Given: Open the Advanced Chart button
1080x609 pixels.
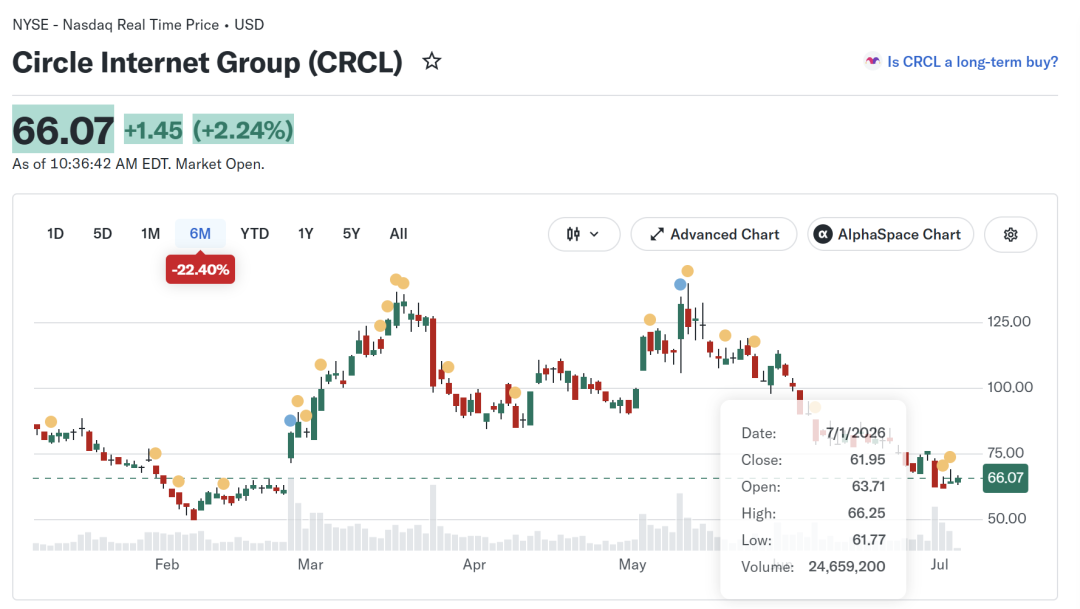Looking at the screenshot, I should tap(714, 234).
